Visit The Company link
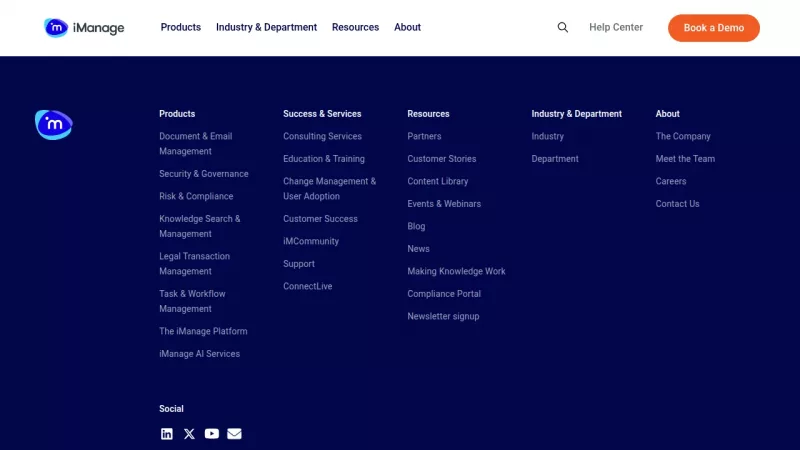 coord(683,137)
